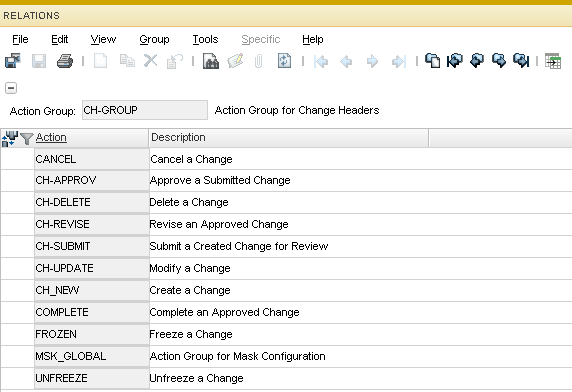Go to previous group icon
572x392 pixels.
(477, 61)
